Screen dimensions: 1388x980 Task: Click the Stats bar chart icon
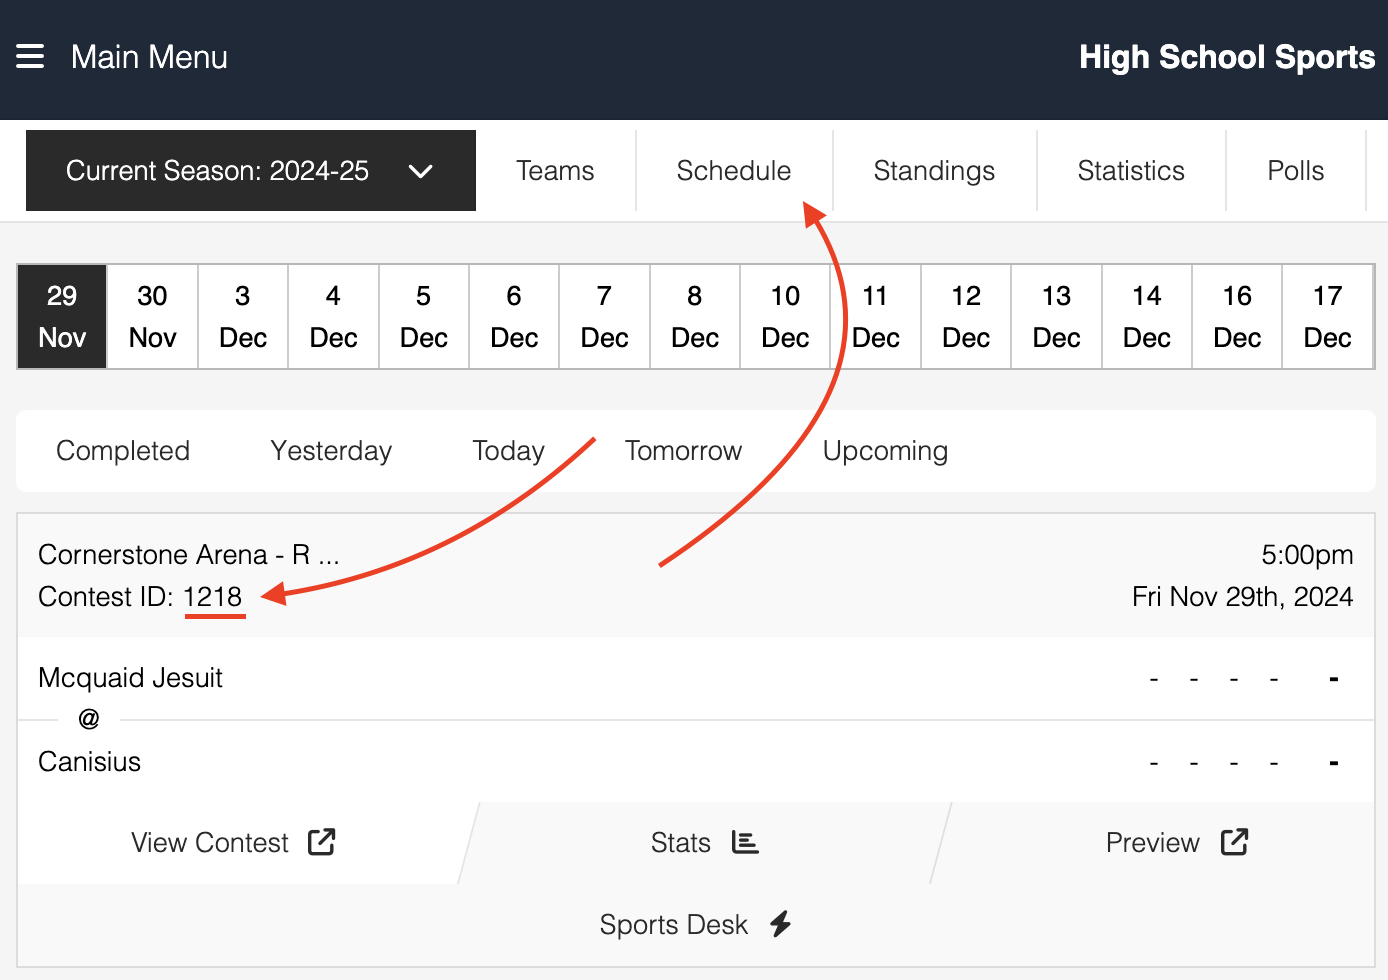click(745, 842)
